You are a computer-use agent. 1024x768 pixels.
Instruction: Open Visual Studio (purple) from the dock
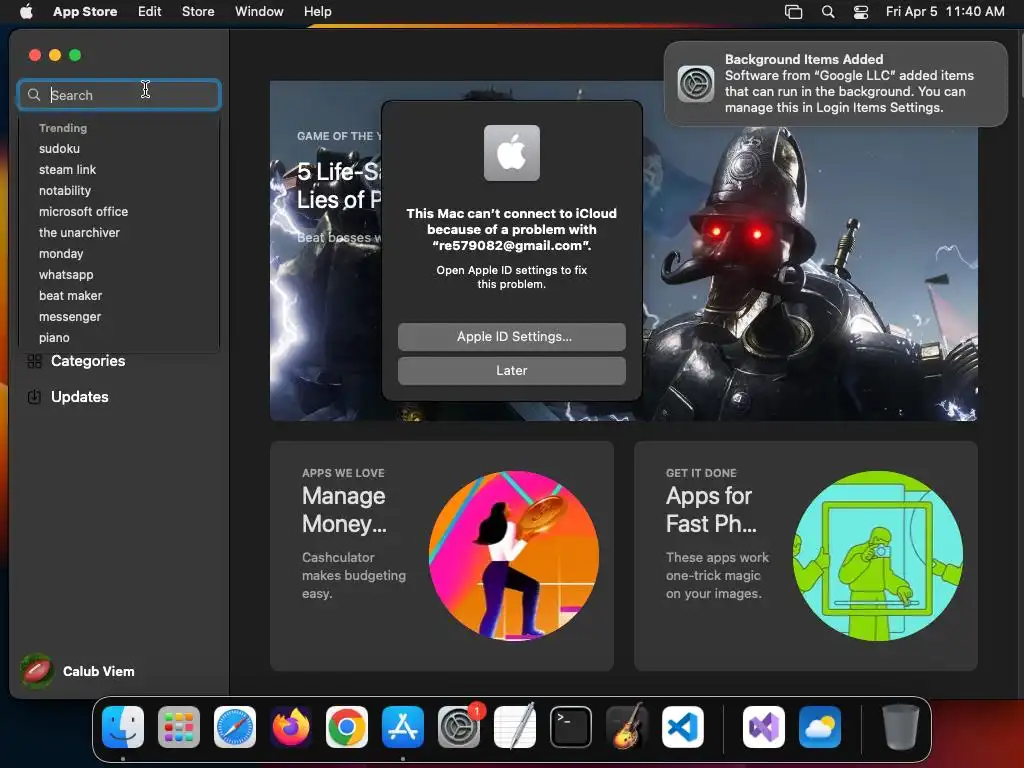pos(764,727)
